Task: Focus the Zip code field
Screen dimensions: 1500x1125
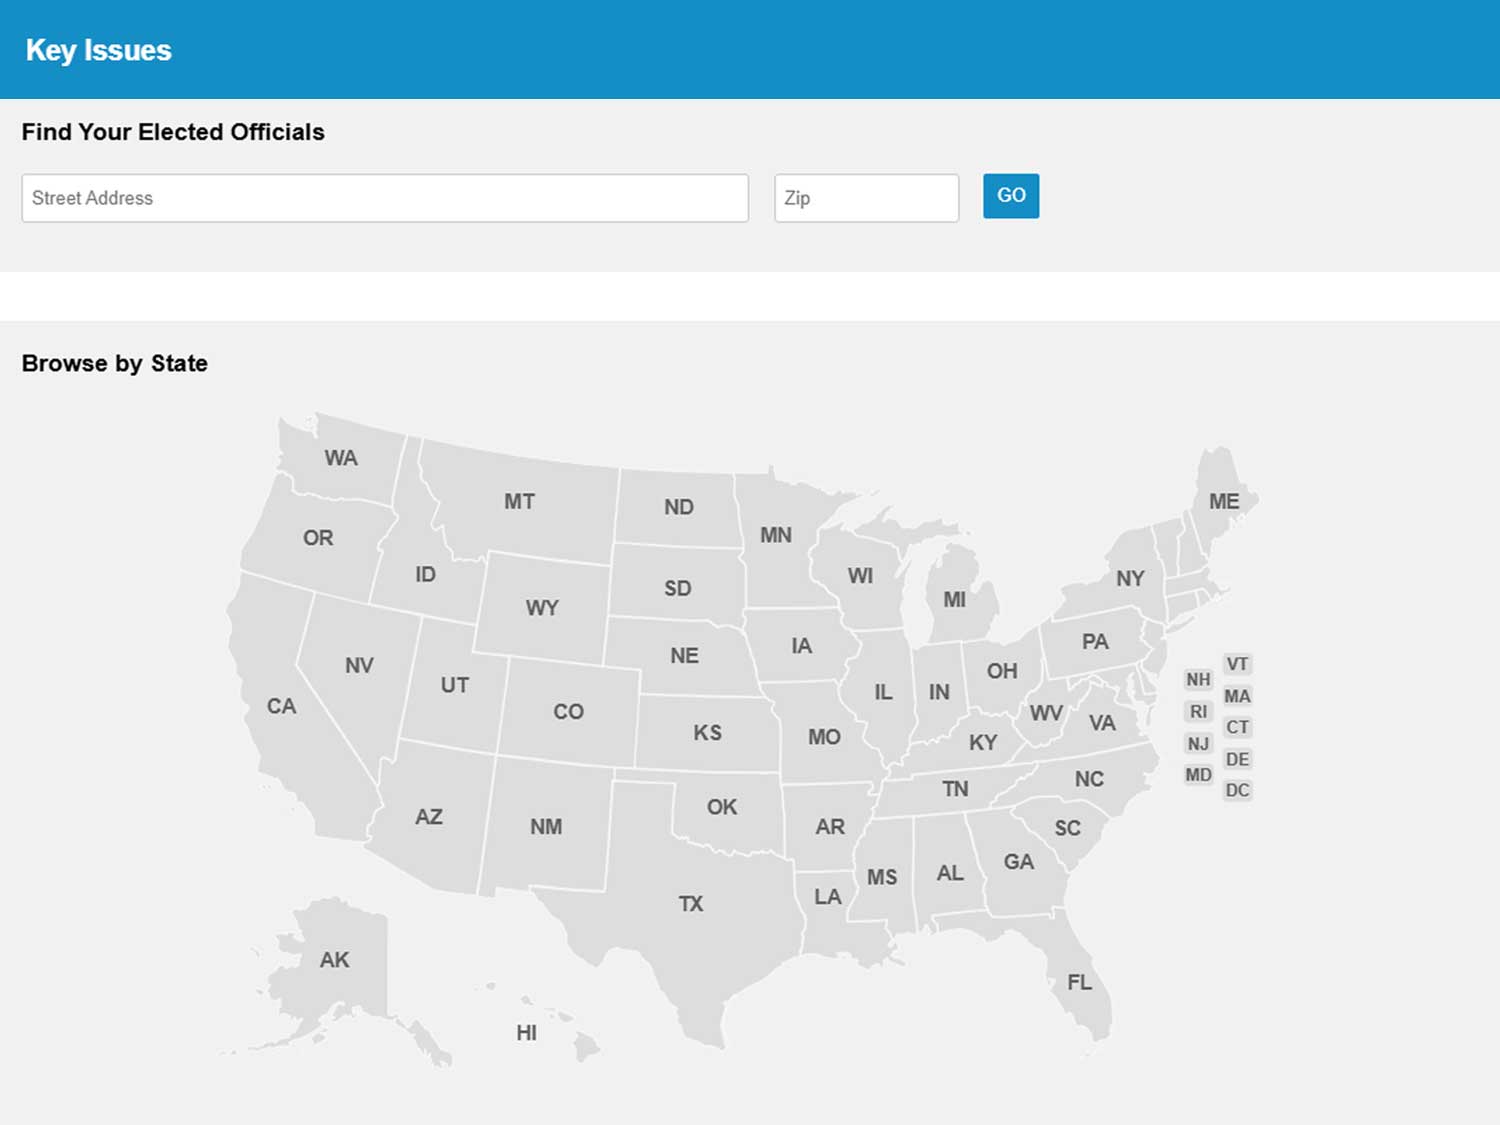Action: pos(866,198)
